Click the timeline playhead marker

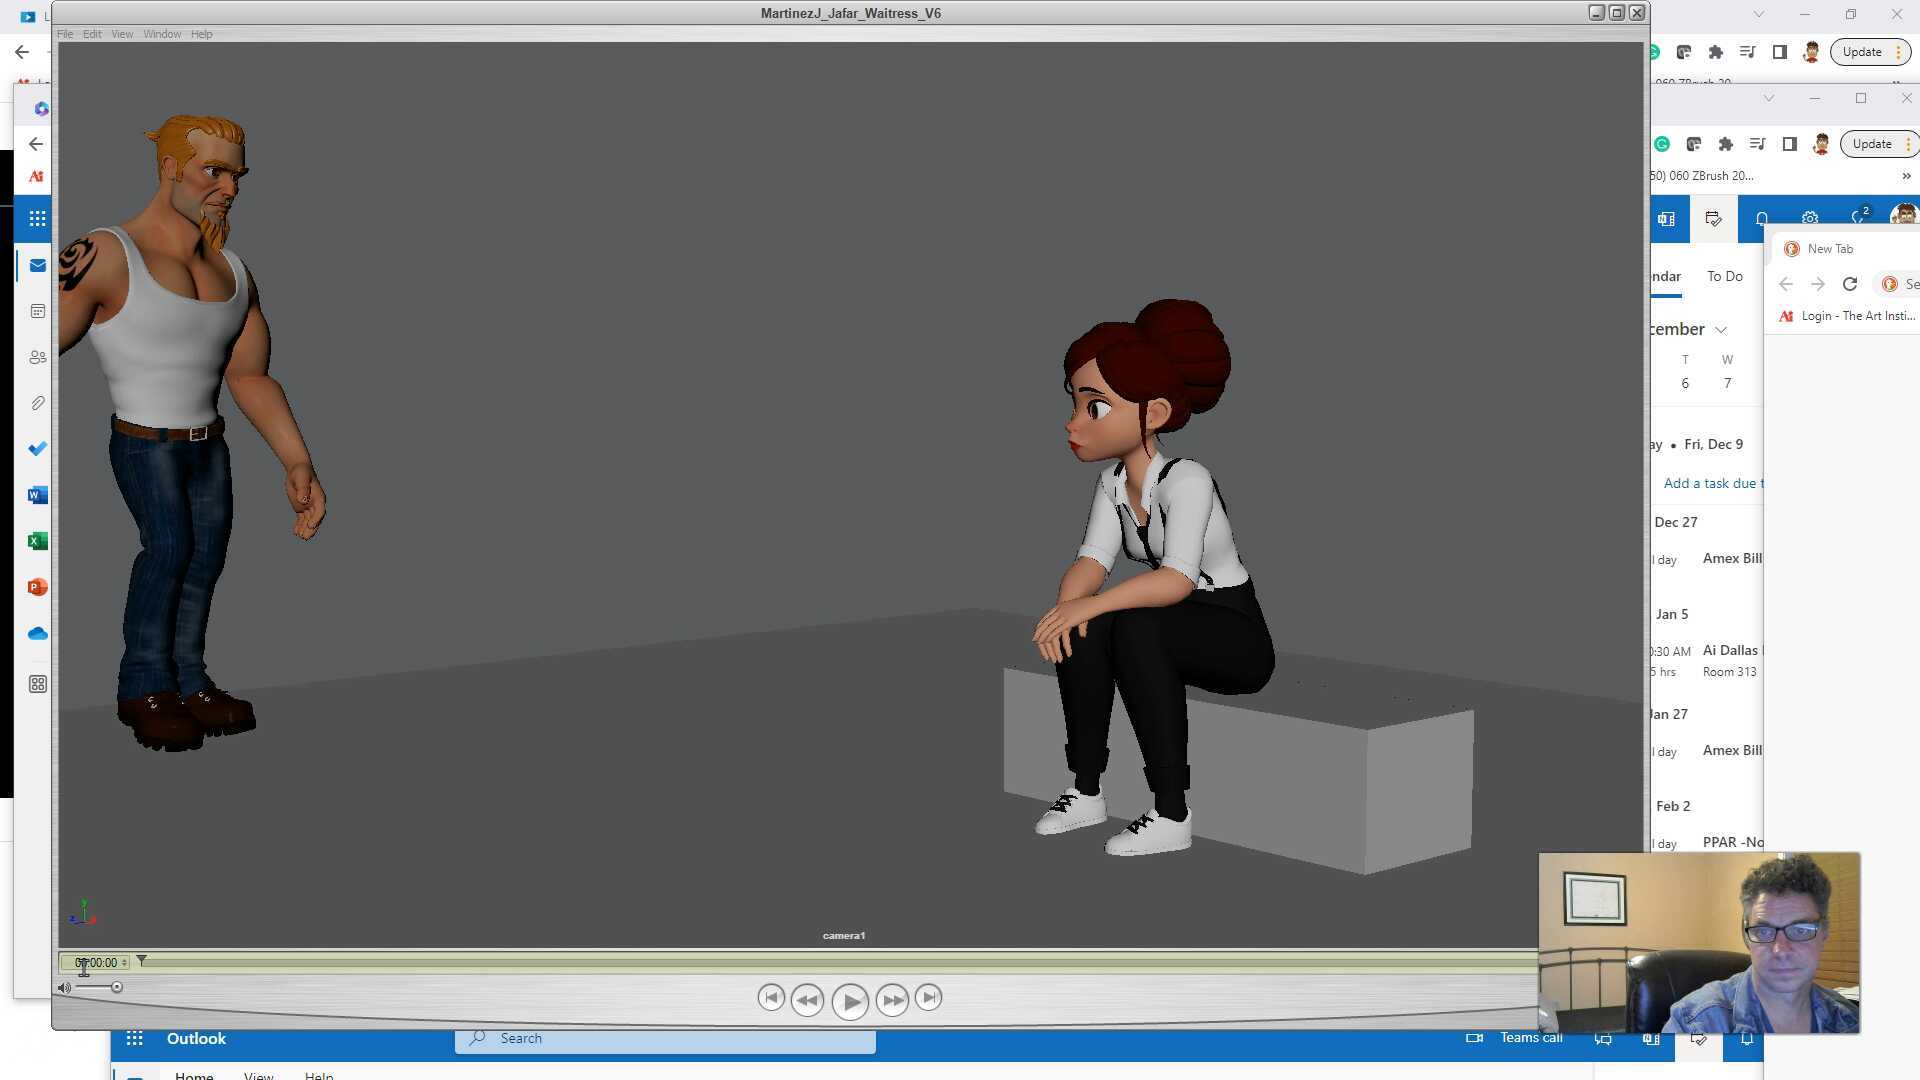[142, 961]
